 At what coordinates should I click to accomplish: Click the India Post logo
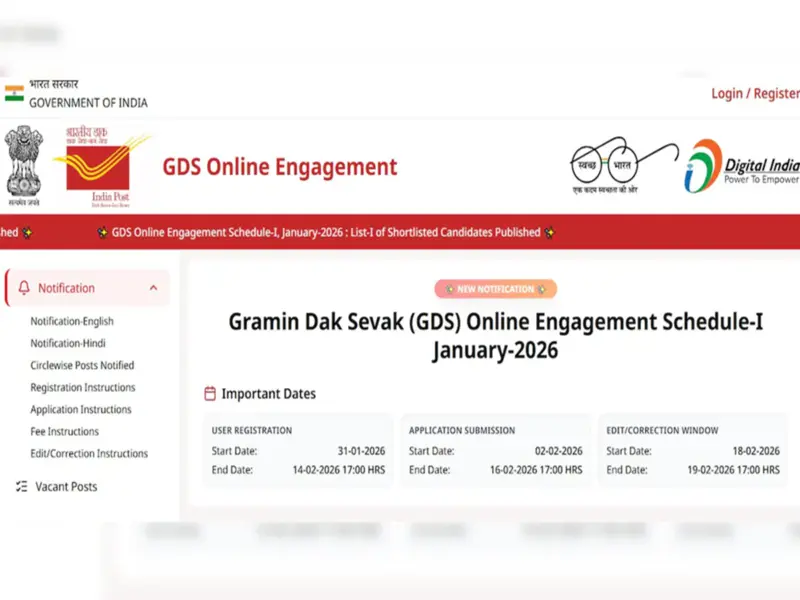pyautogui.click(x=98, y=165)
